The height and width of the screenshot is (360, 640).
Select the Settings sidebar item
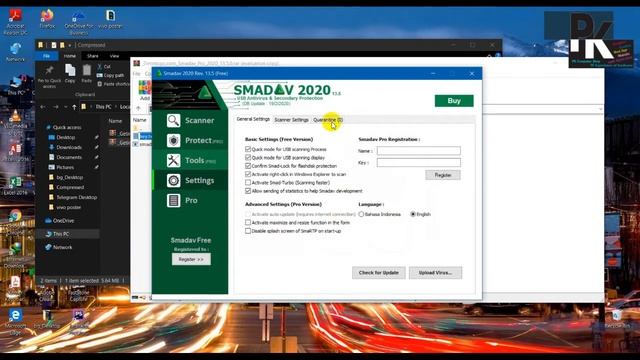point(190,180)
